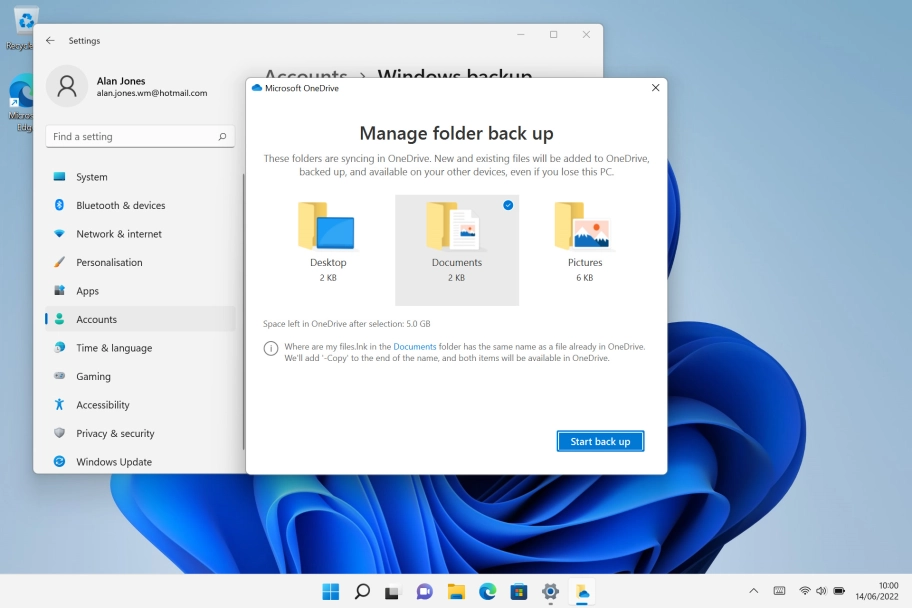
Task: Open the Start menu
Action: click(x=331, y=591)
